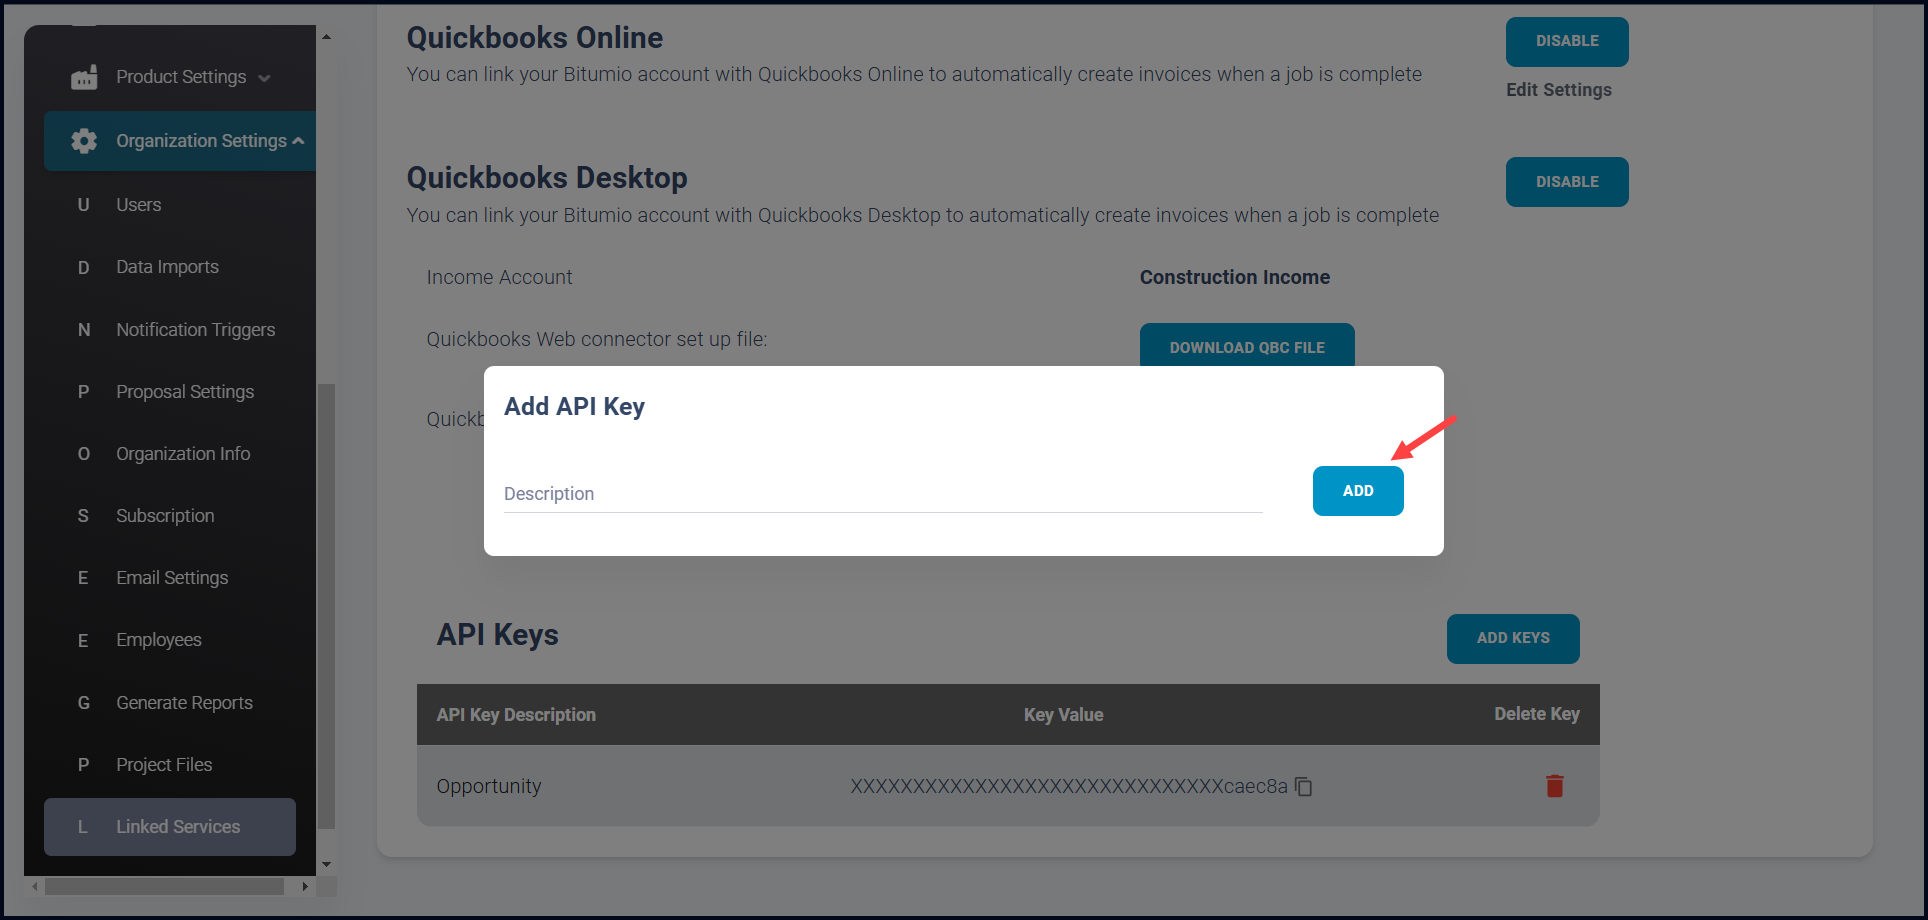Click the 'Income Account' label
The height and width of the screenshot is (920, 1928).
tap(499, 277)
